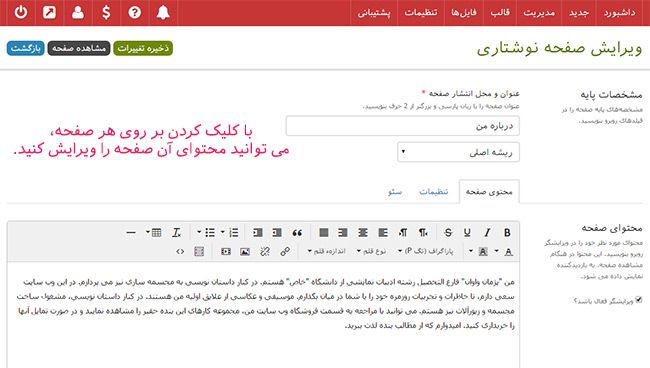The image size is (650, 368).
Task: Insert a hyperlink with the chain icon
Action: click(285, 252)
